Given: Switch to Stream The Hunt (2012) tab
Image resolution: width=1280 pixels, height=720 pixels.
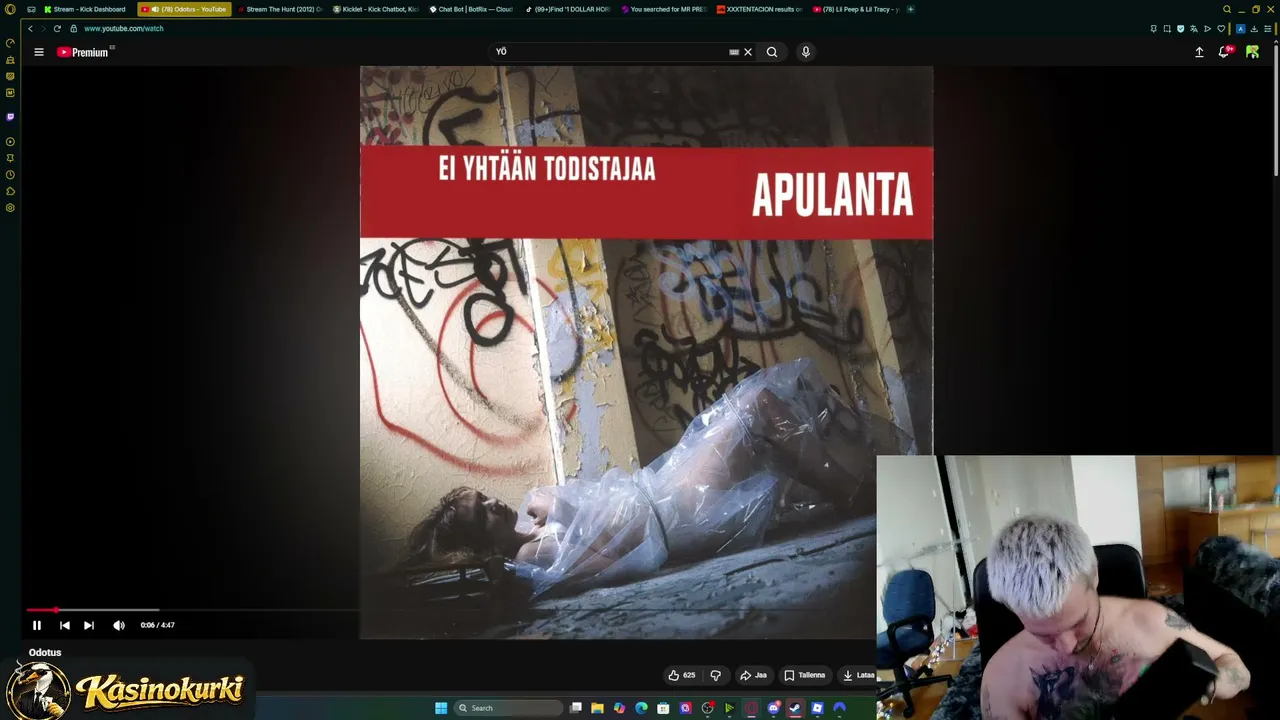Looking at the screenshot, I should 280,9.
